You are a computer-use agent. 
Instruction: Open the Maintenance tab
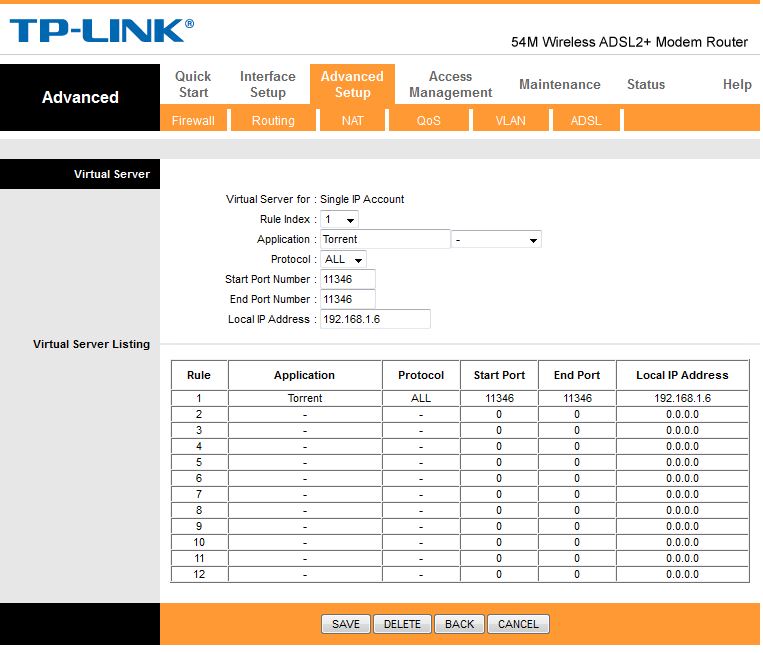click(x=560, y=84)
